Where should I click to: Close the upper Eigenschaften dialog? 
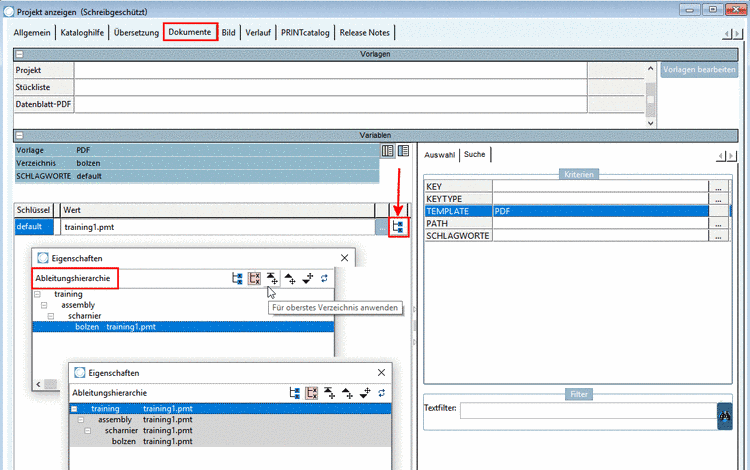[x=344, y=258]
